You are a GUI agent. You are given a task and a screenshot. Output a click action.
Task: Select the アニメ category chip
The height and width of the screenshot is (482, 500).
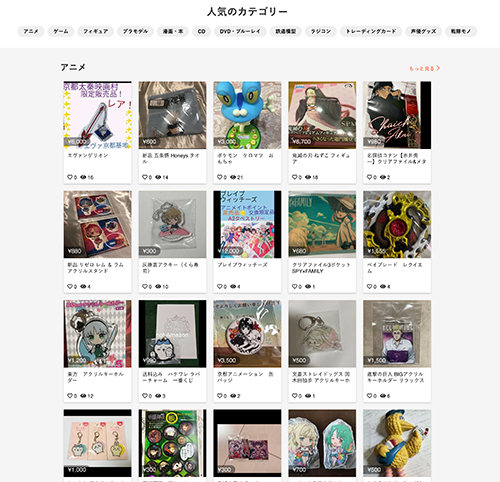(31, 31)
